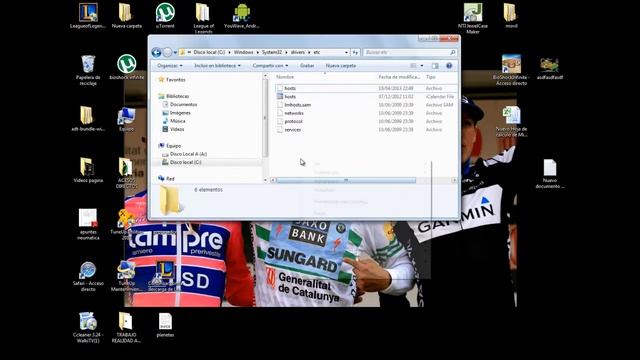Screen dimensions: 640x360
Task: Expand the address bar history dropdown
Action: point(346,52)
